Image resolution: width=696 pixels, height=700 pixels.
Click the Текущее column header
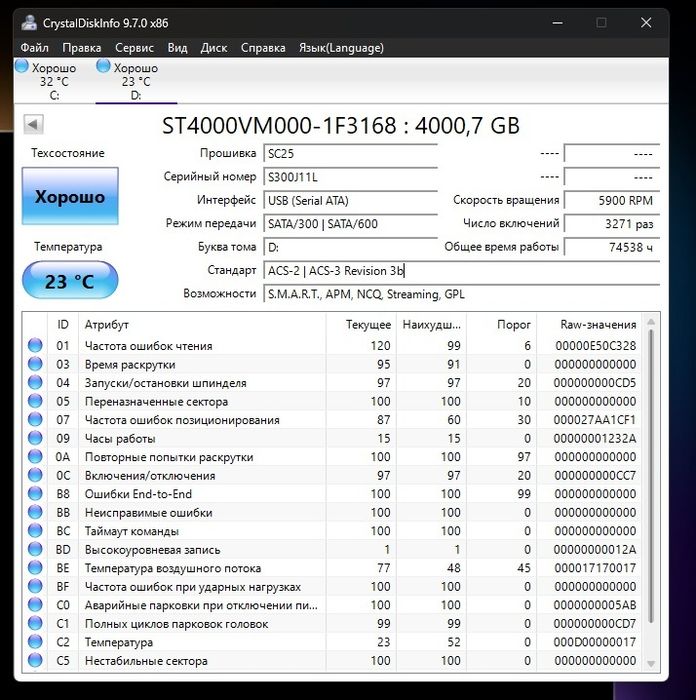361,325
